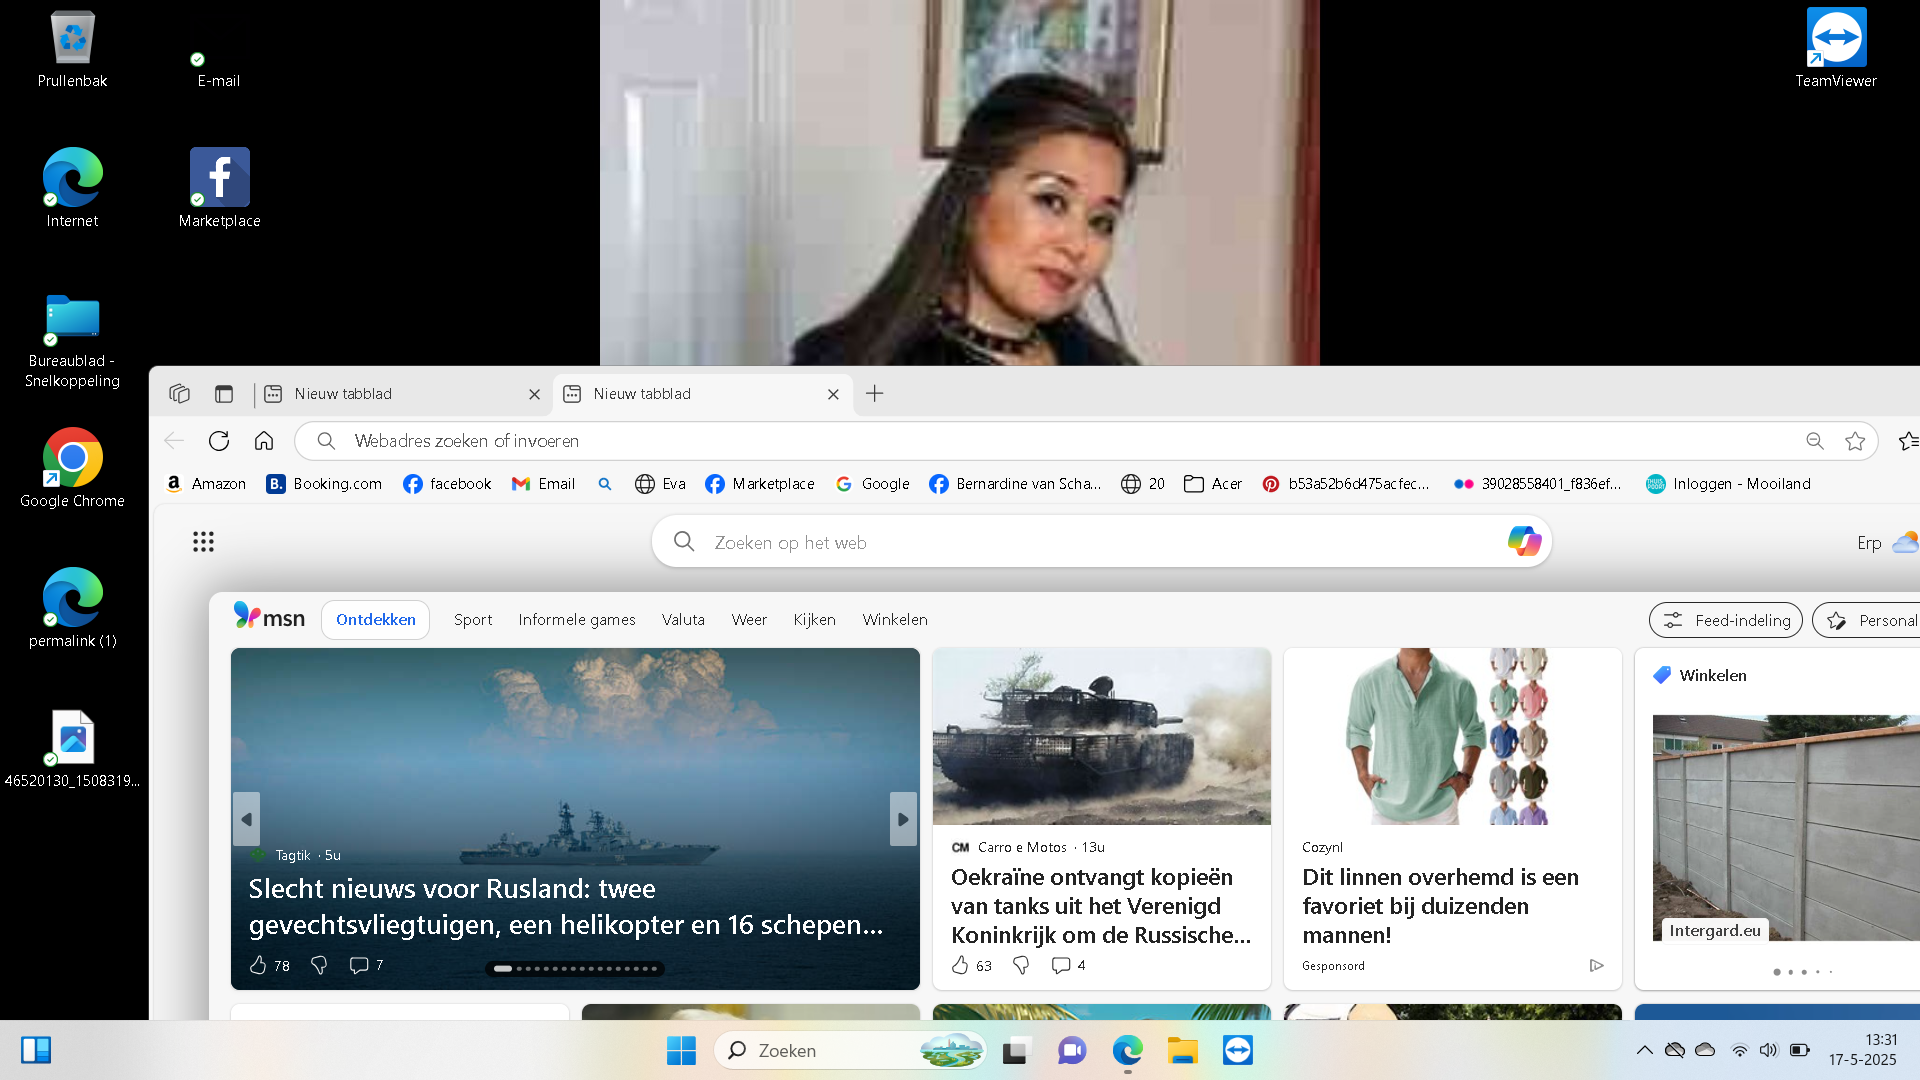
Task: Show previous story with carousel left arrow
Action: [246, 819]
